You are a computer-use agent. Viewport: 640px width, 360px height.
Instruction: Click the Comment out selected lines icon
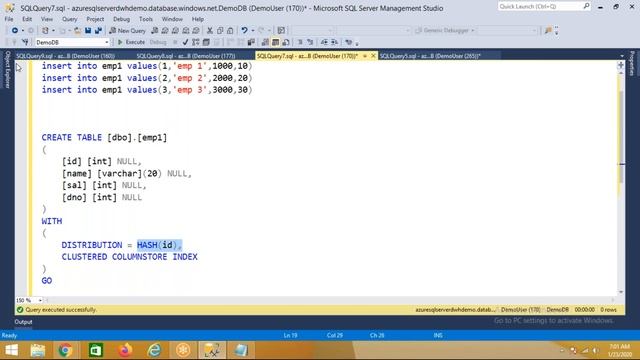300,42
